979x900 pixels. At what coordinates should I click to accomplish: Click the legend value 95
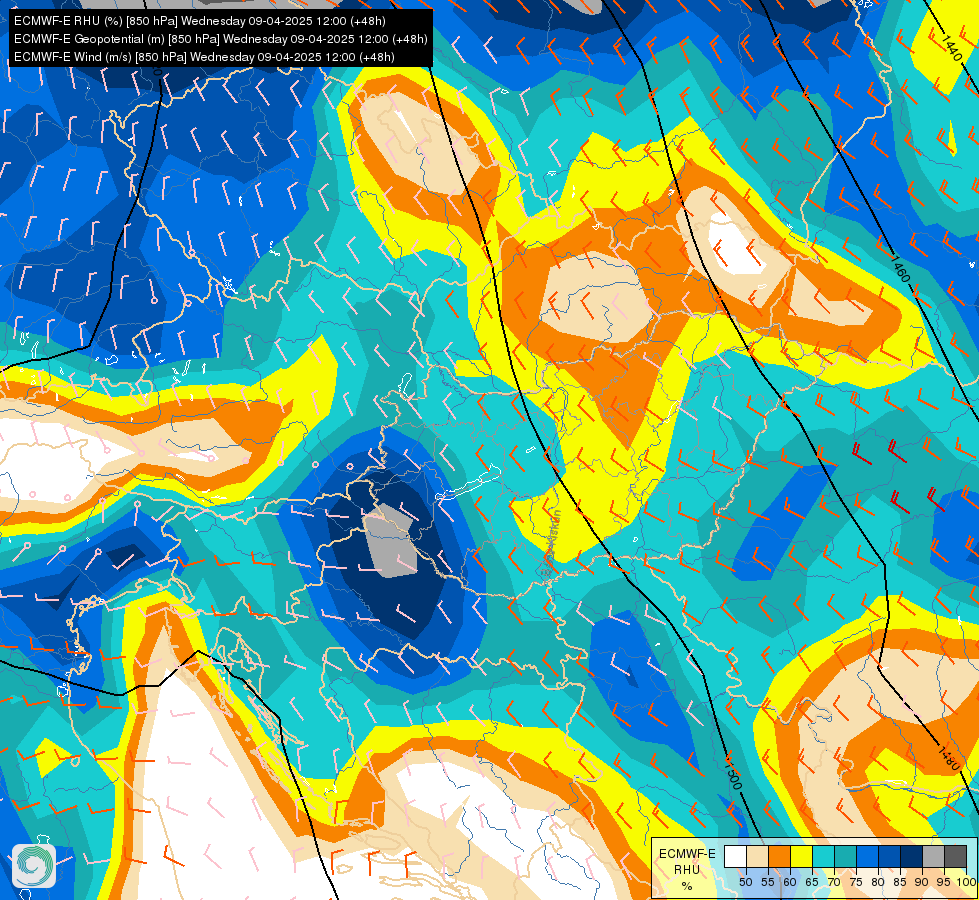coord(944,882)
